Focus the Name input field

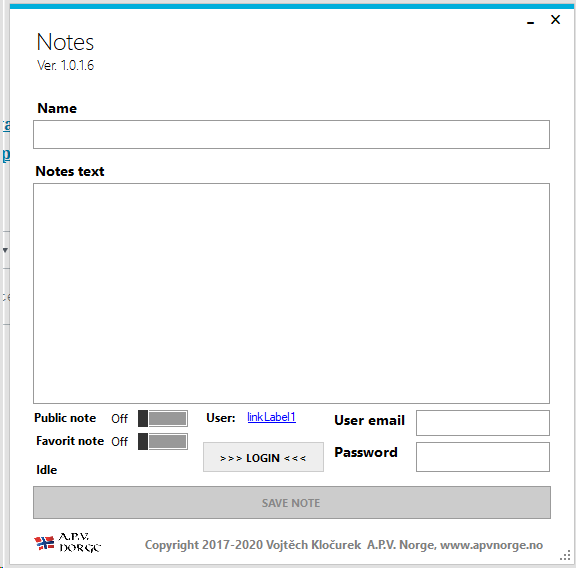coord(291,134)
